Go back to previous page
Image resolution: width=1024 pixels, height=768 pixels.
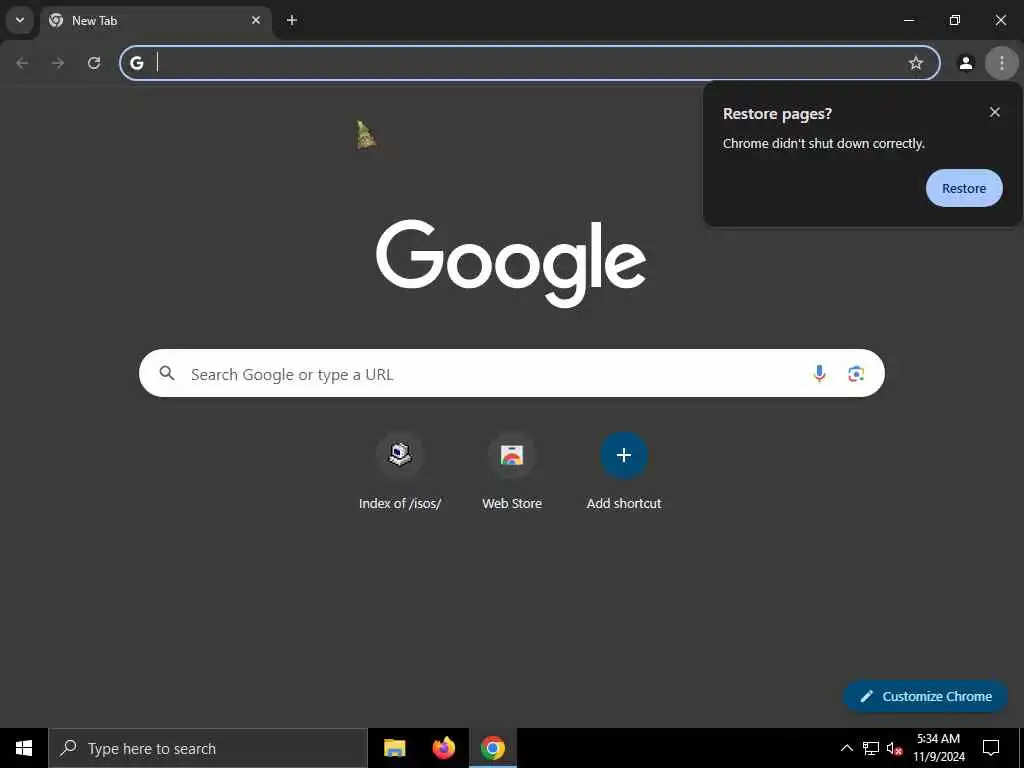coord(22,63)
